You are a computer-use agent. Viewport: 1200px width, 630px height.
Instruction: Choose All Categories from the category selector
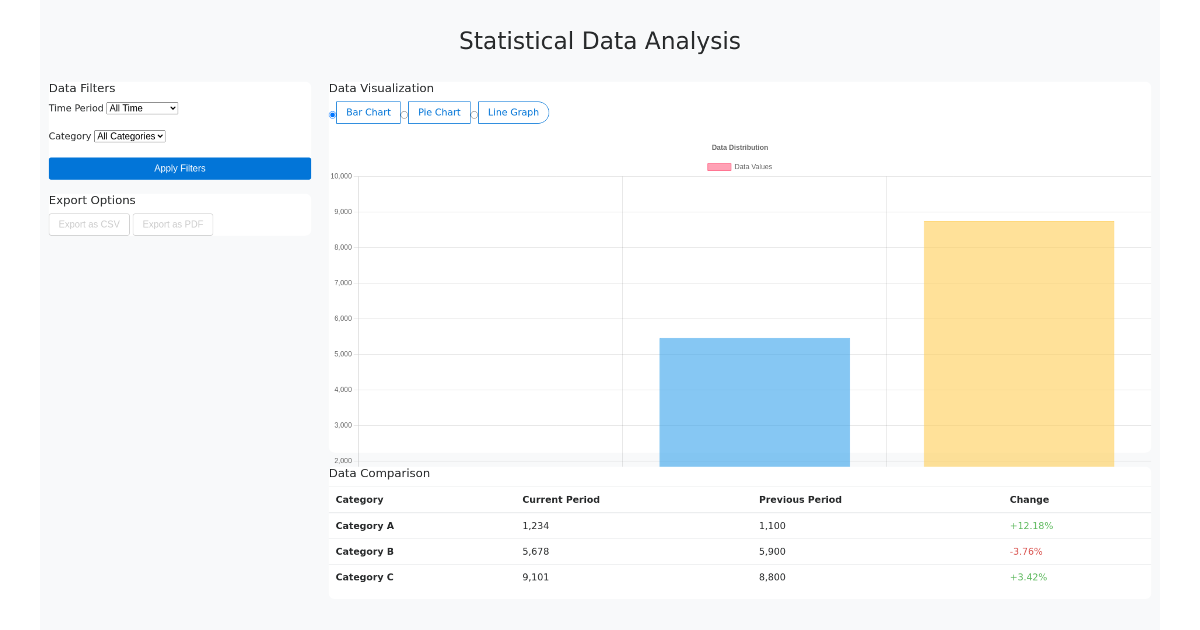(129, 136)
